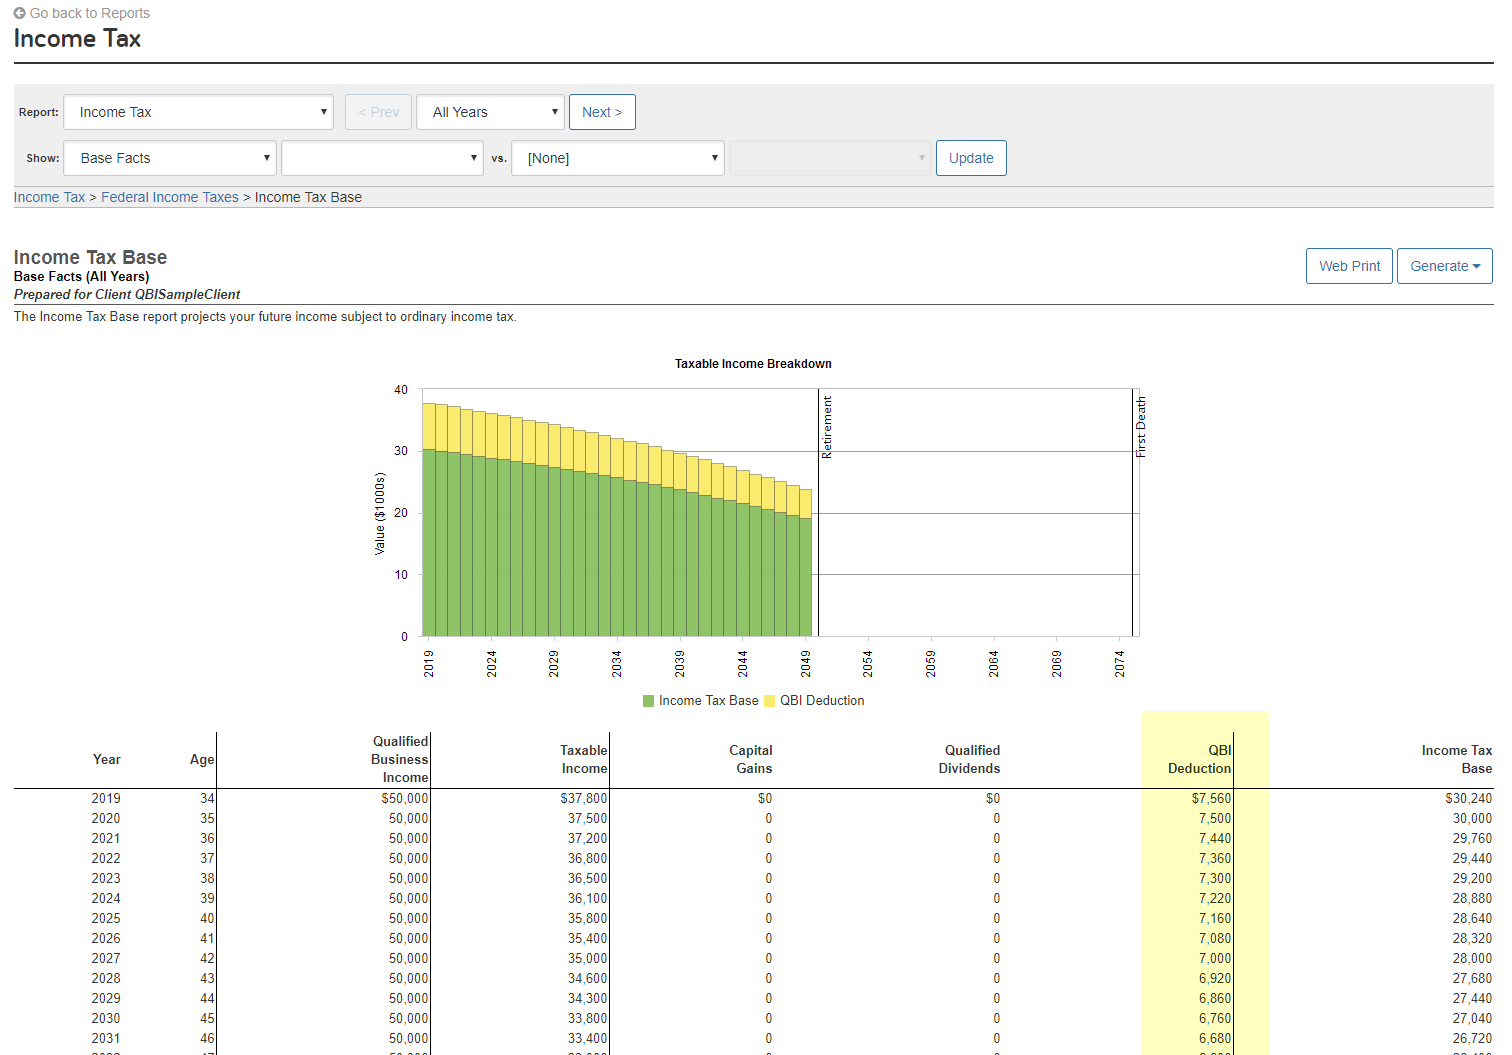Click the Prepared for Client QBISampleClient text
This screenshot has height=1055, width=1512.
pyautogui.click(x=127, y=294)
